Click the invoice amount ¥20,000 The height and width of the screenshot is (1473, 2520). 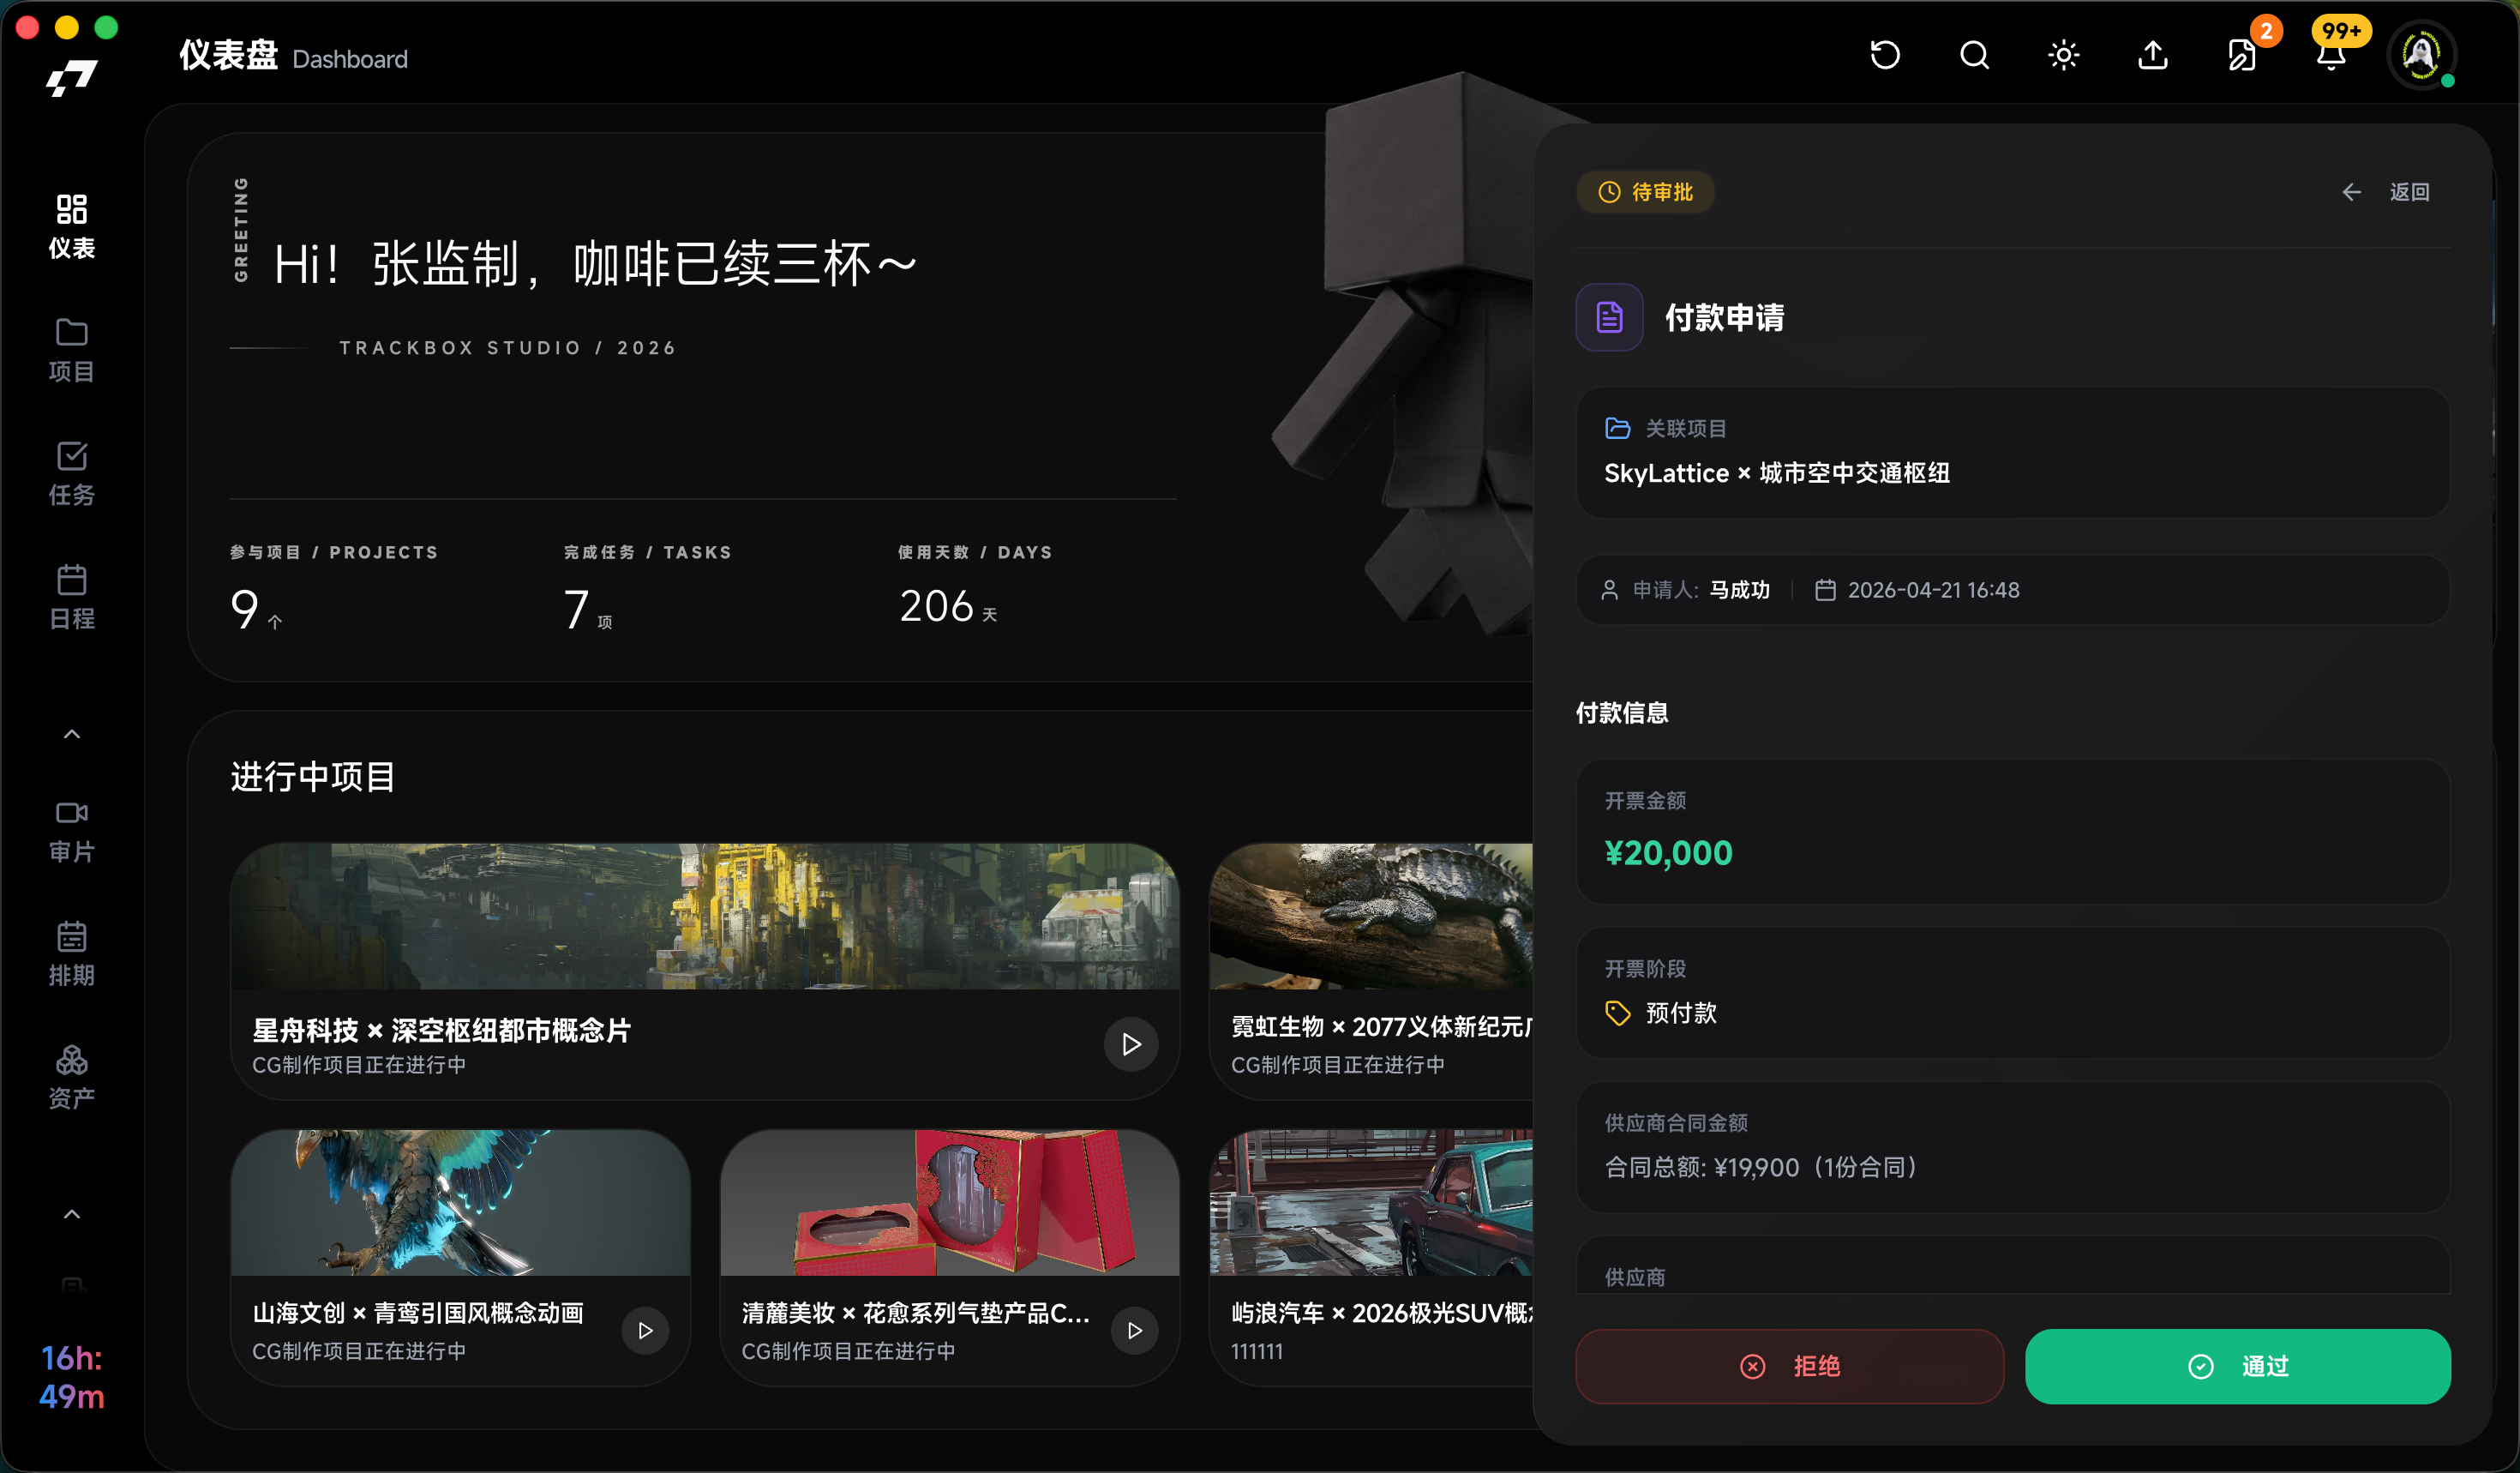coord(1668,853)
